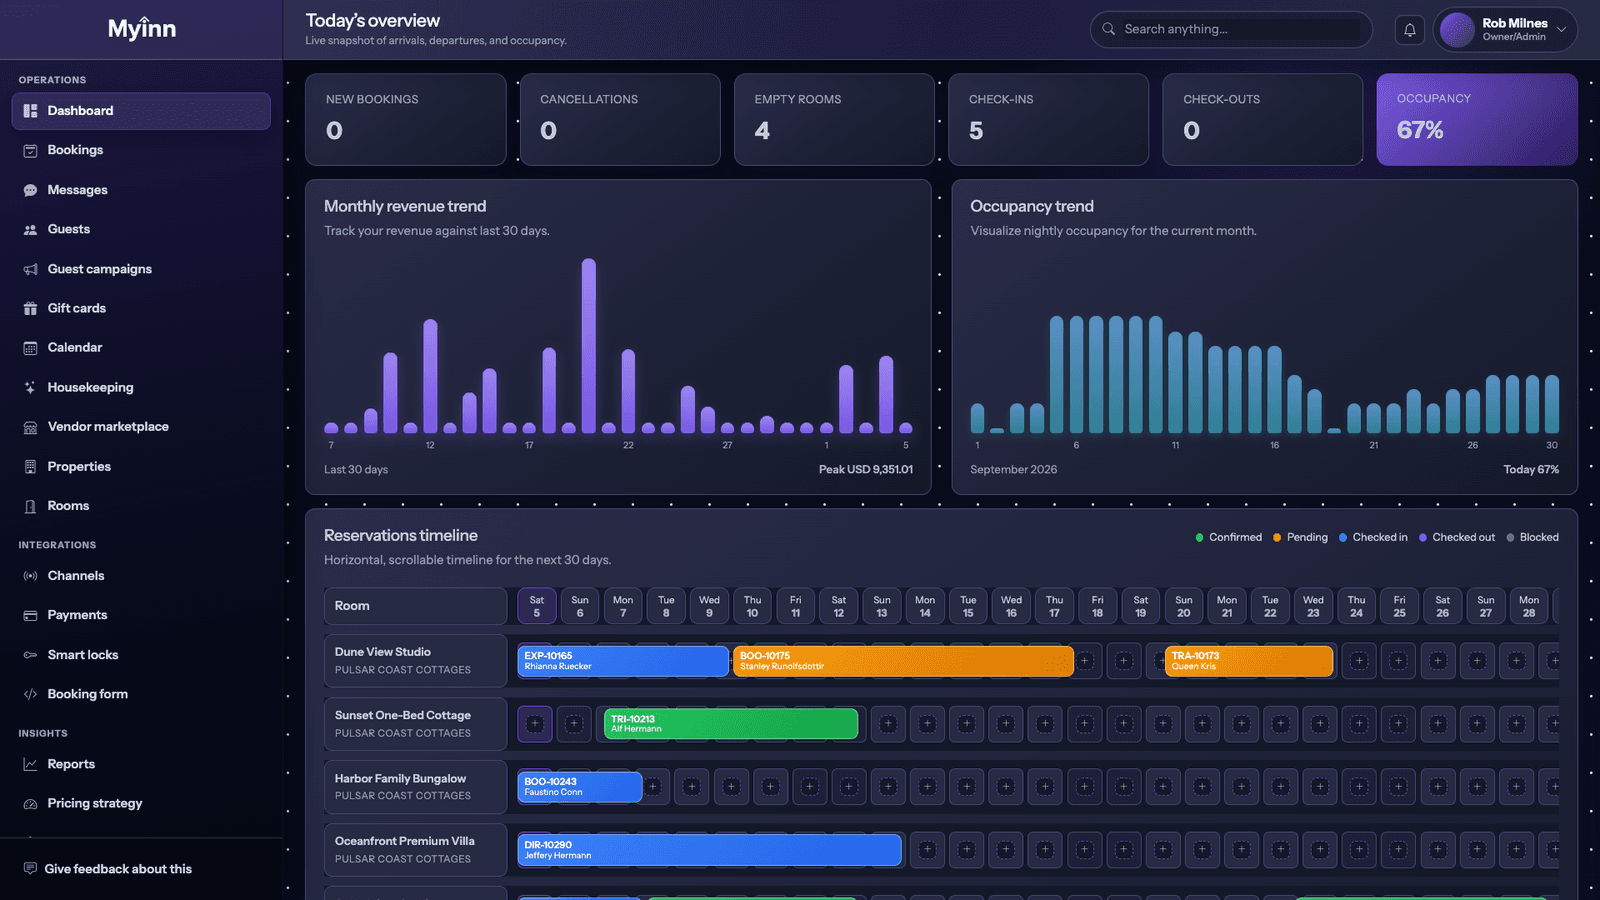Click the Guest campaigns megaphone icon
This screenshot has width=1600, height=900.
(x=30, y=269)
